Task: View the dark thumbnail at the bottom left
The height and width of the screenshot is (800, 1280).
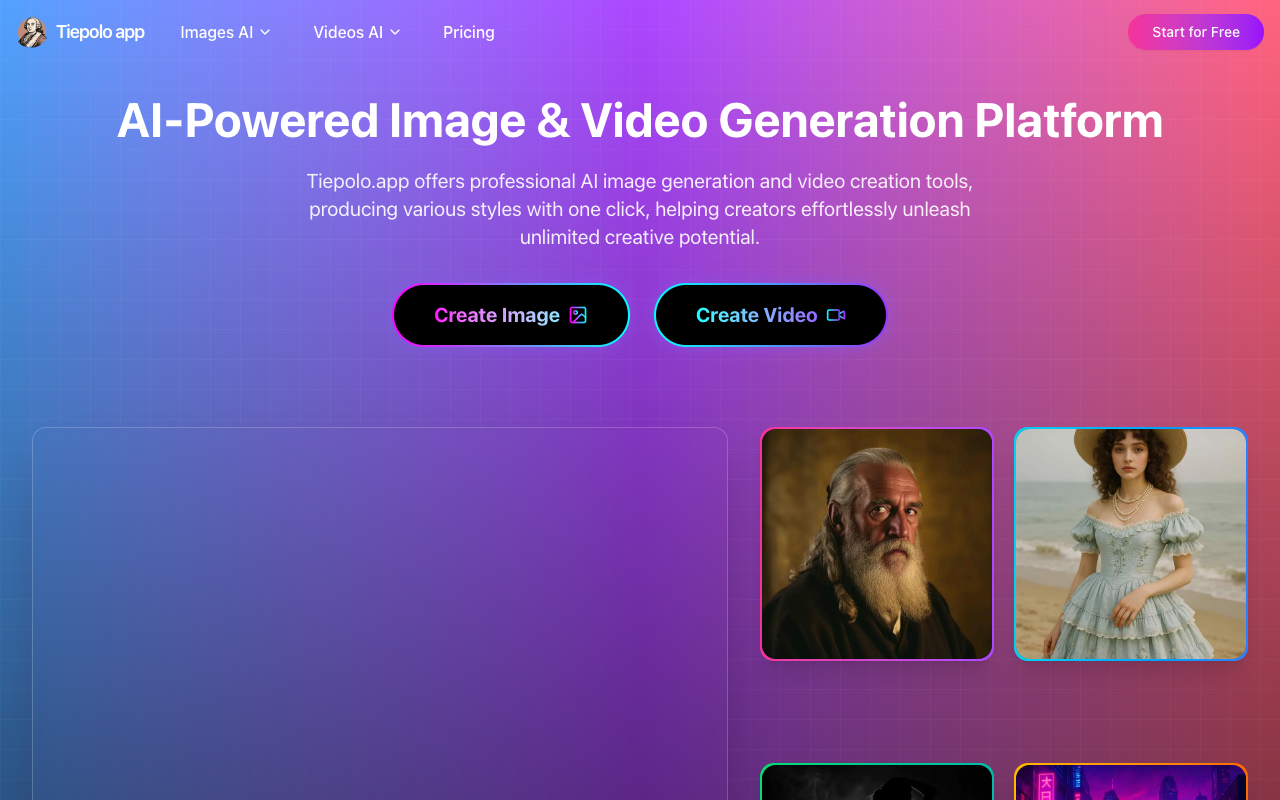Action: [x=877, y=785]
